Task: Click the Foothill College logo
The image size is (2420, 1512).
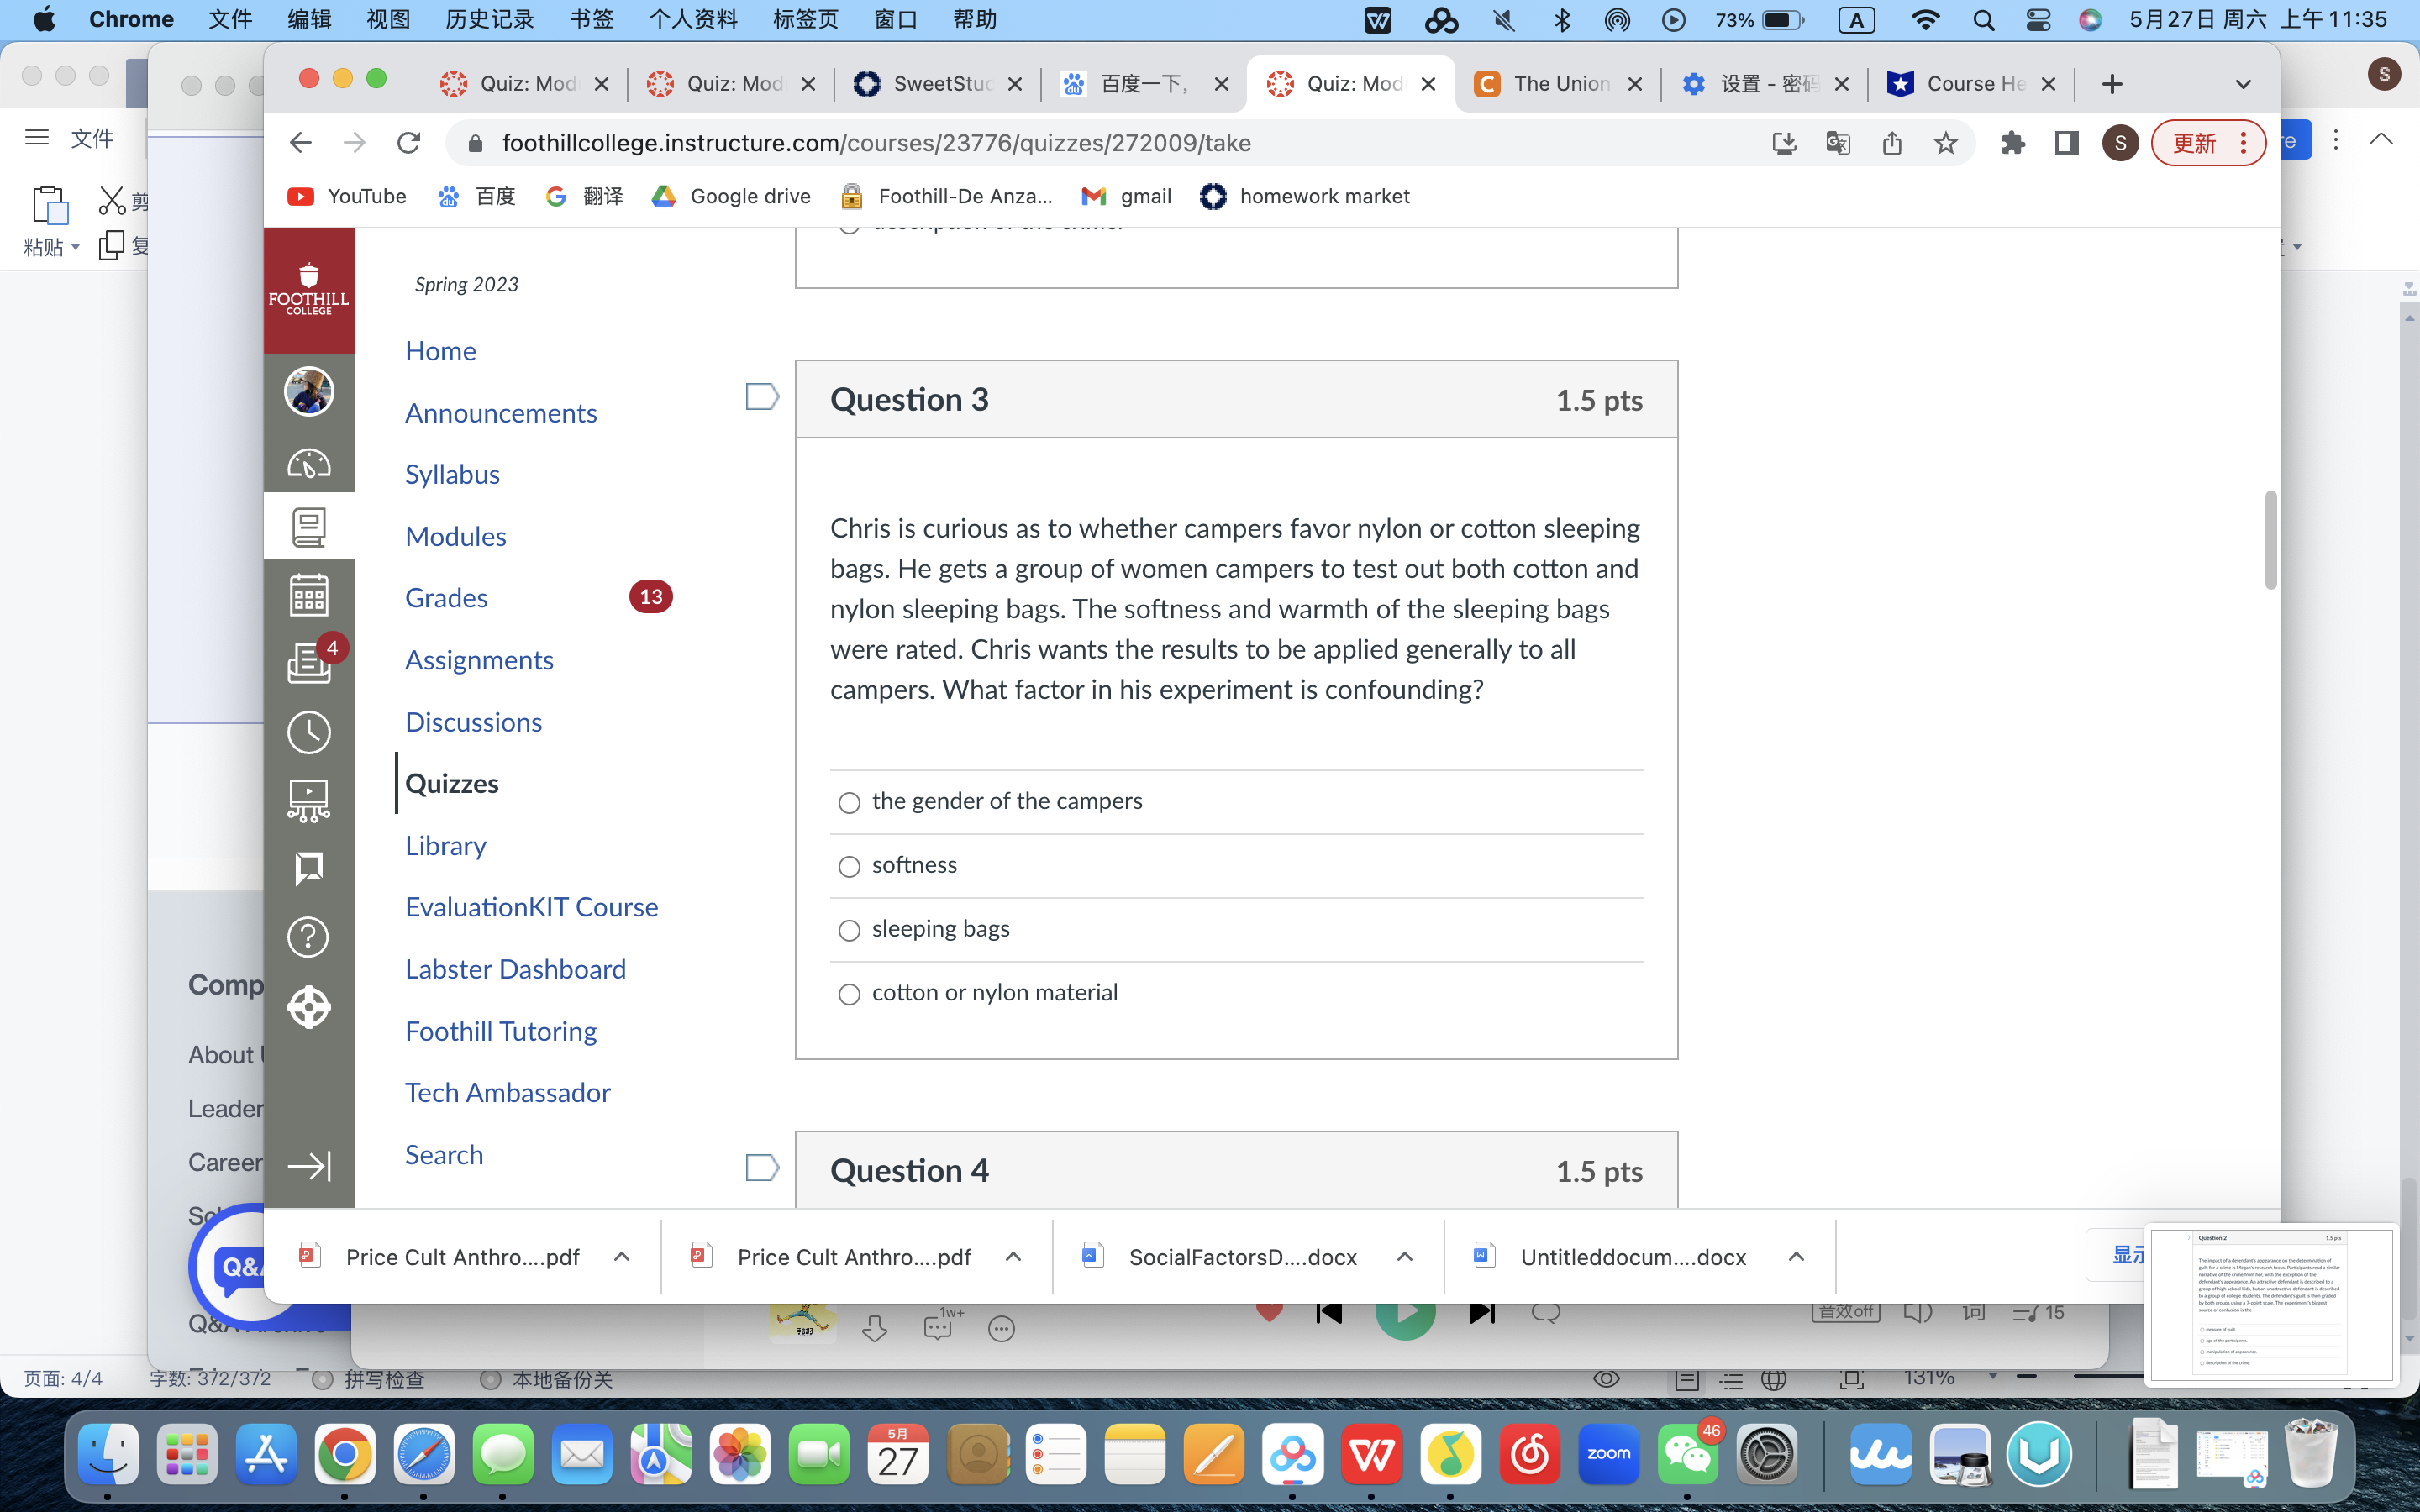Action: (309, 291)
